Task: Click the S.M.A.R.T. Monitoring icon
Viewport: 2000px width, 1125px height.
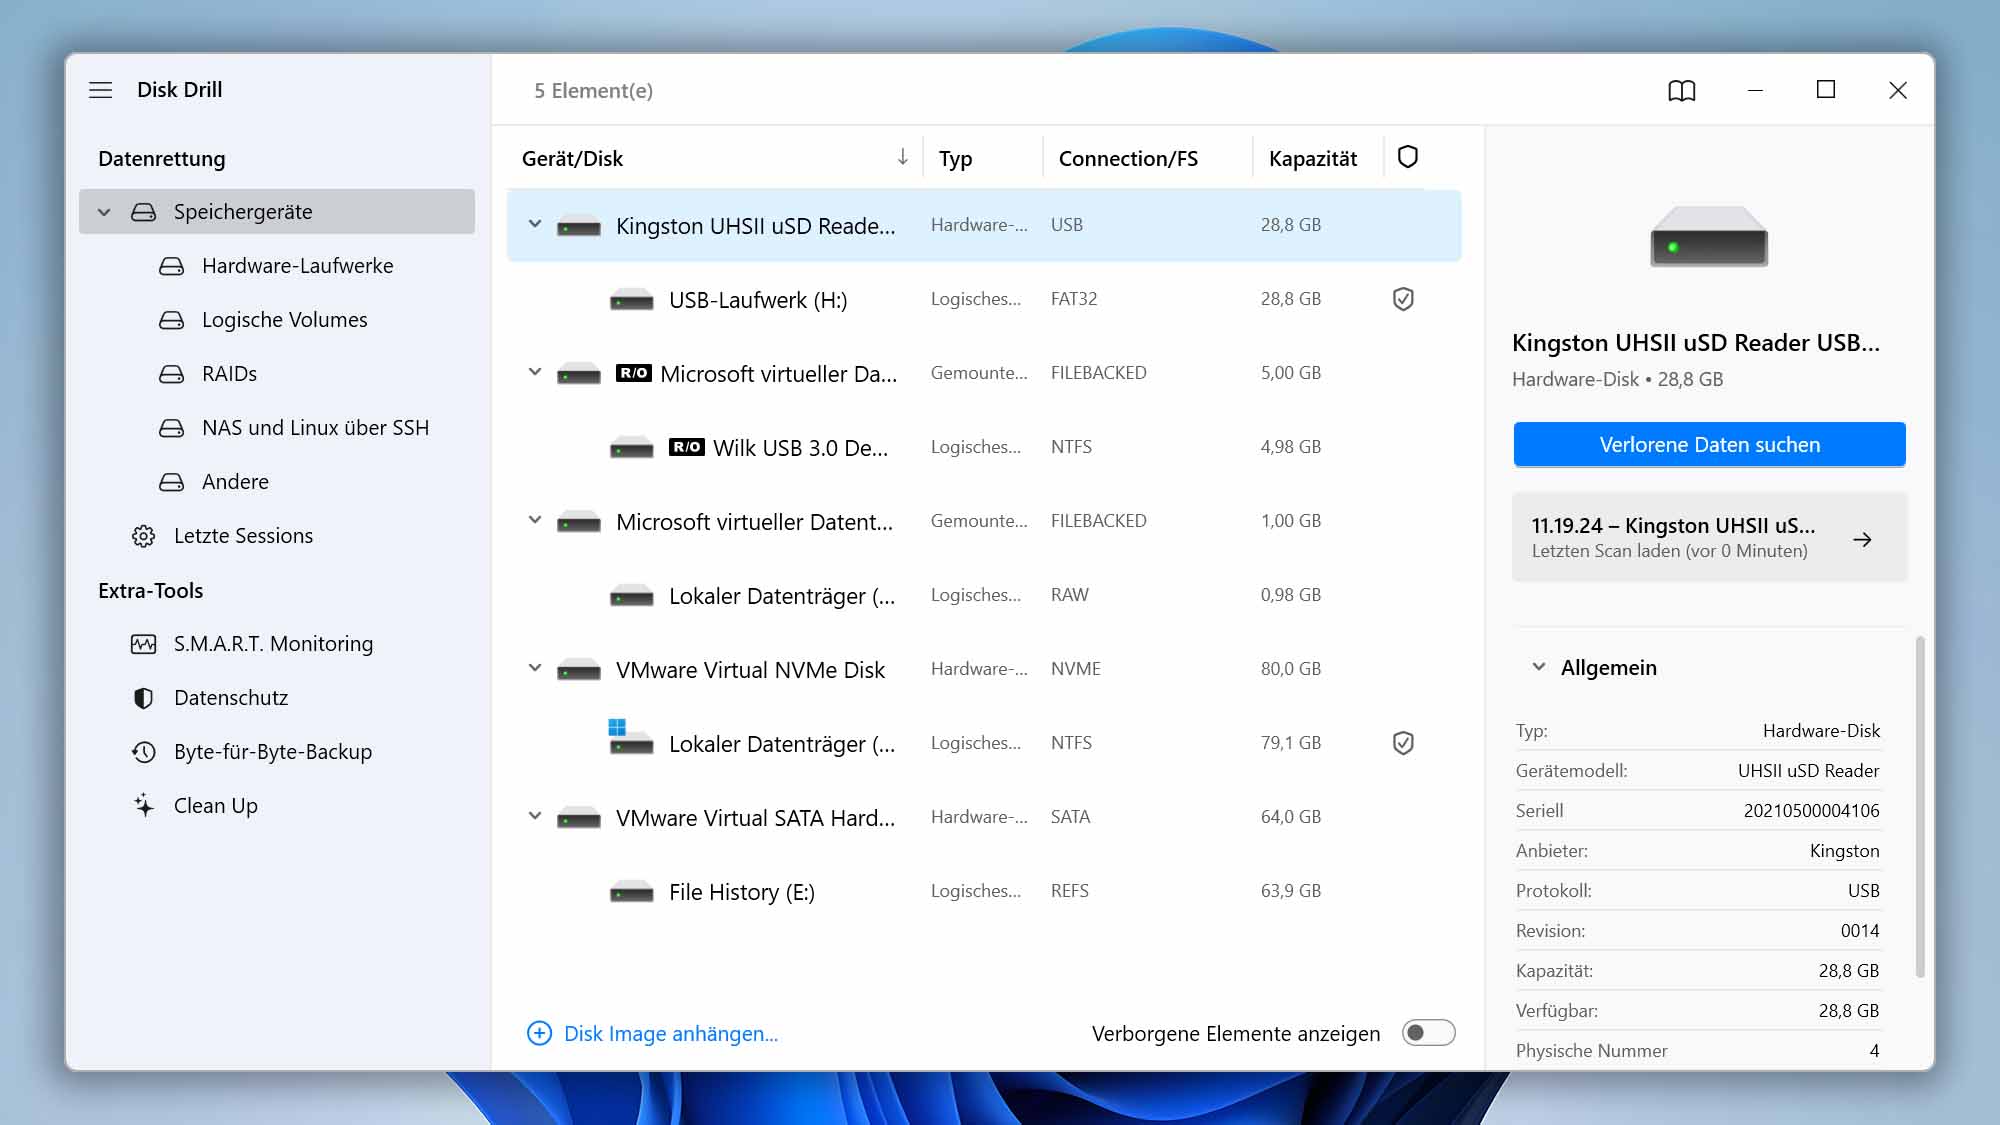Action: [140, 643]
